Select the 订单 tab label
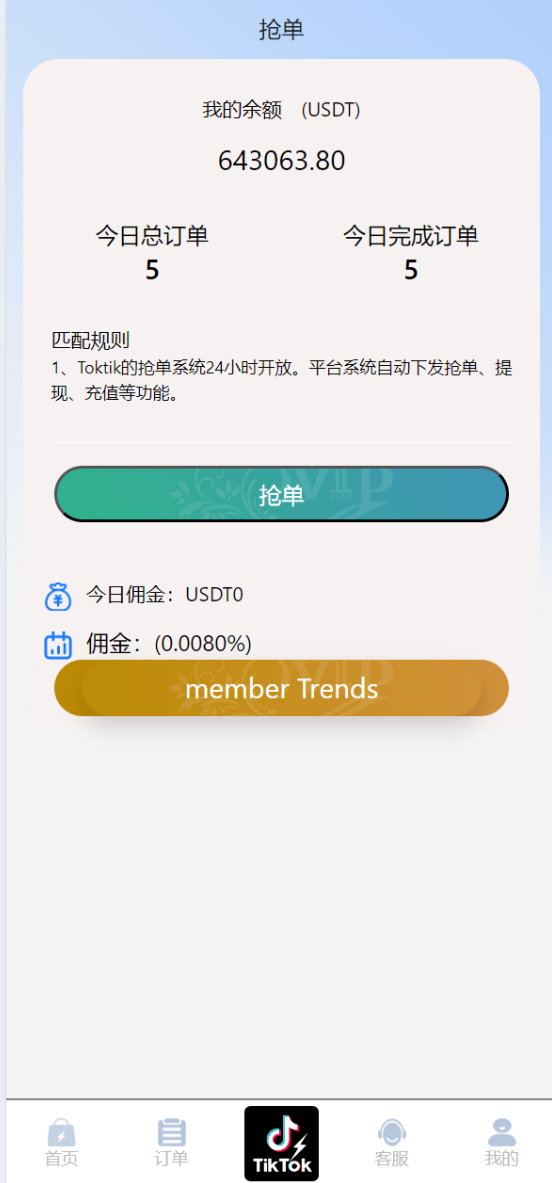552x1183 pixels. pyautogui.click(x=172, y=1158)
